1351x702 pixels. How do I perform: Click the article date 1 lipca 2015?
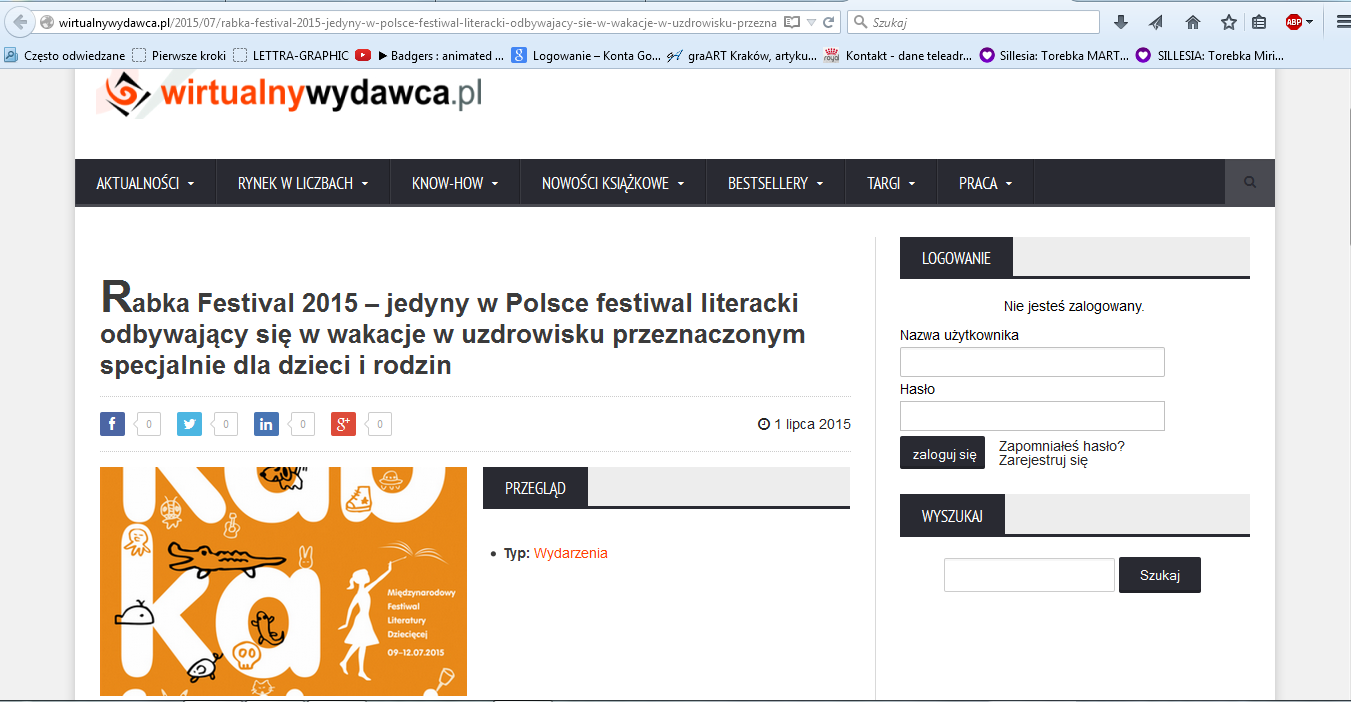pyautogui.click(x=805, y=424)
